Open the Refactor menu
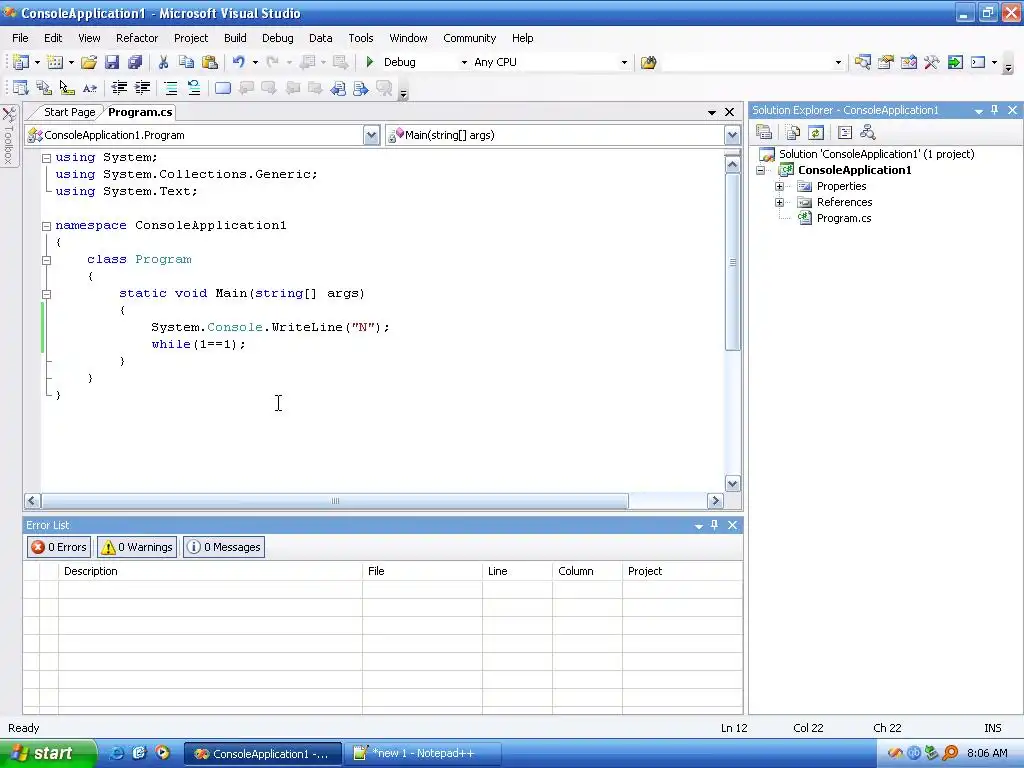Image resolution: width=1024 pixels, height=768 pixels. point(137,38)
